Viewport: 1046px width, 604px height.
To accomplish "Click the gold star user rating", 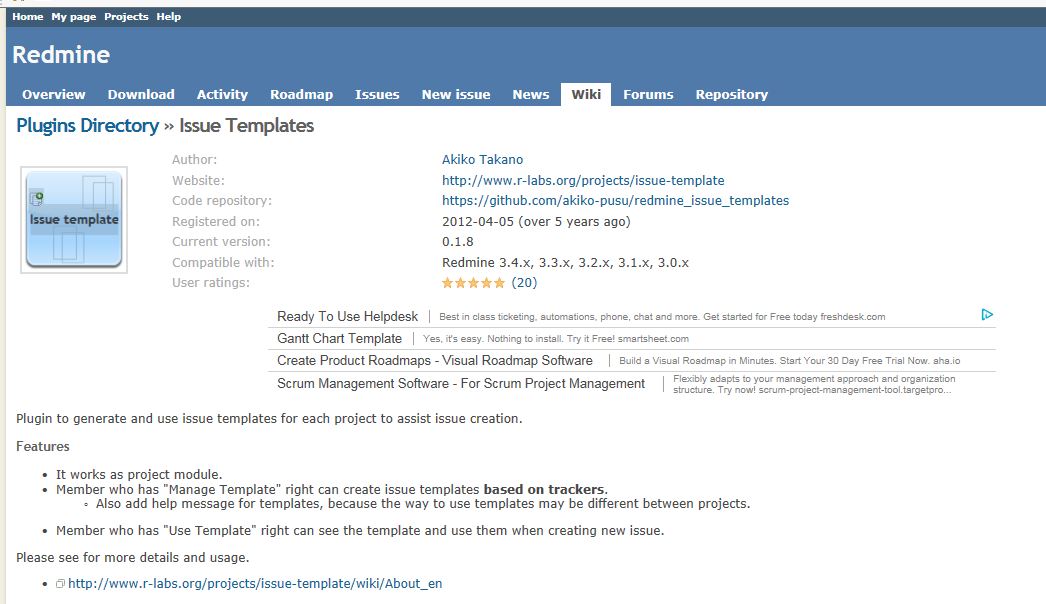I will [x=473, y=283].
